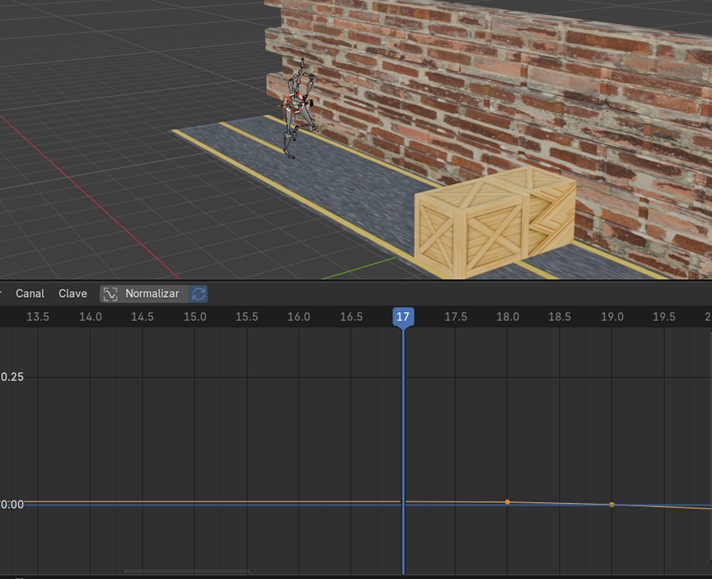Click the 0.00 value axis label

(x=12, y=505)
